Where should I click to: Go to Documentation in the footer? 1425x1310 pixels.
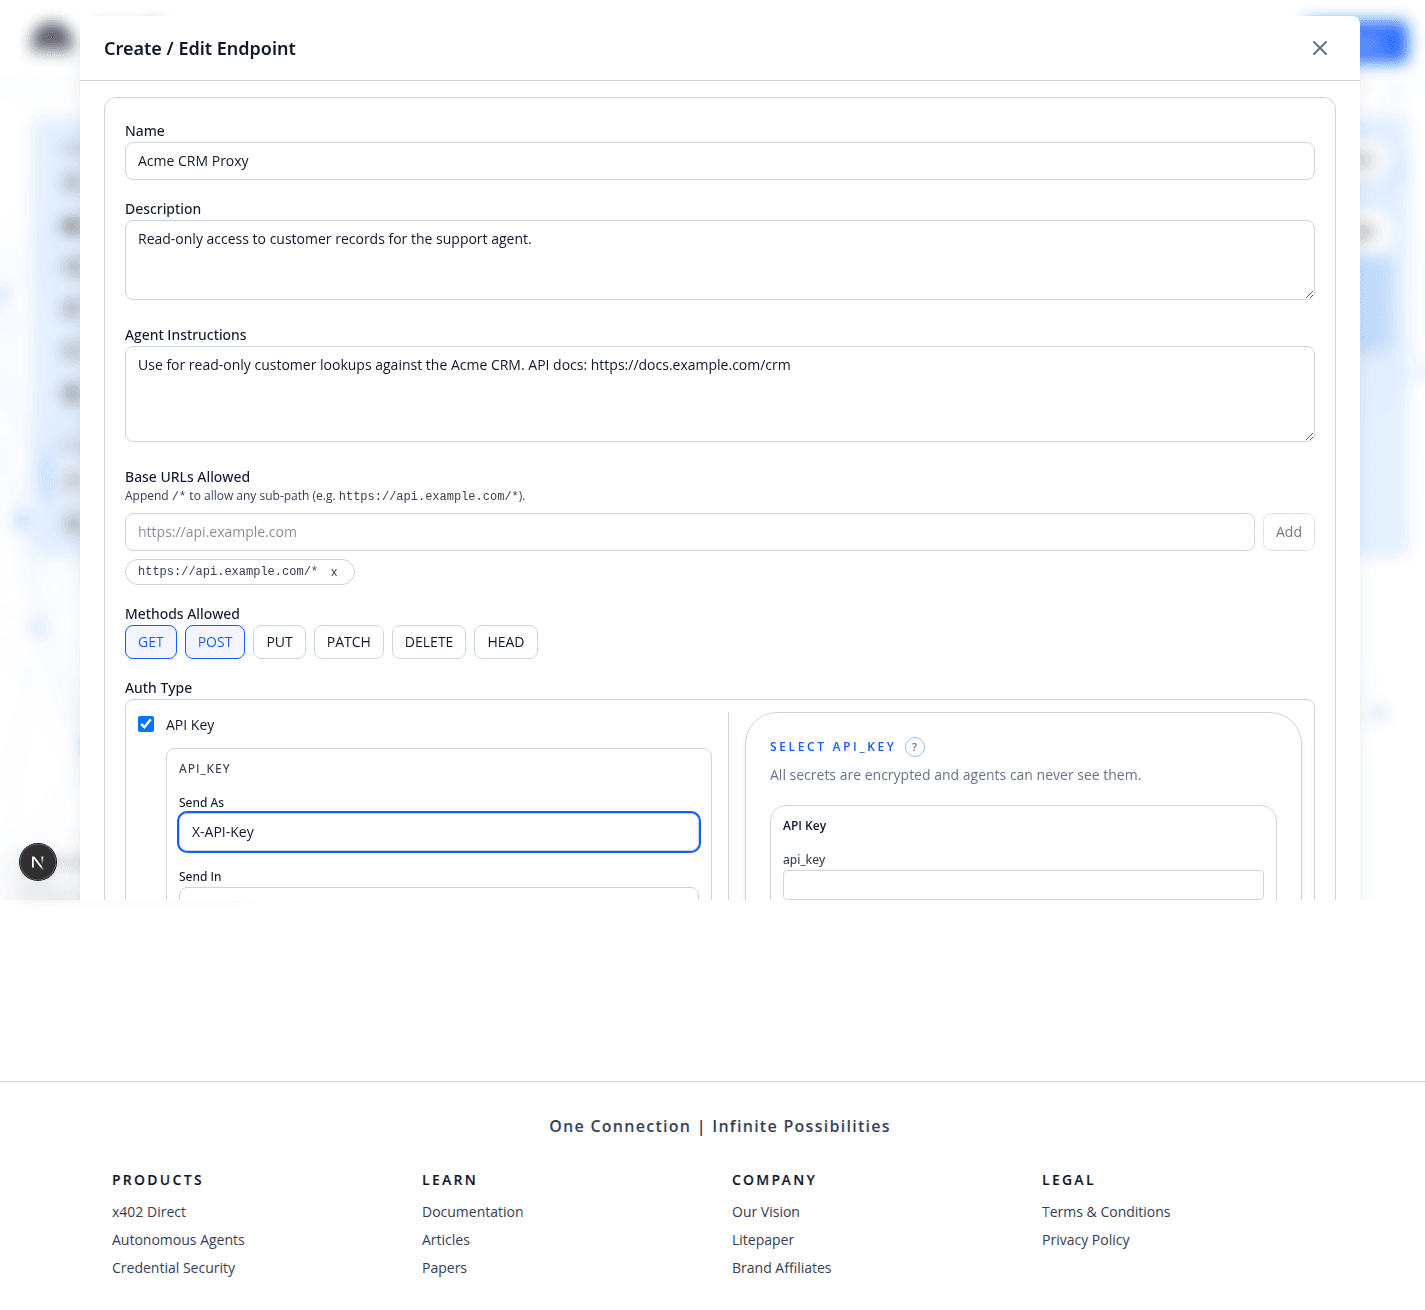coord(472,1212)
